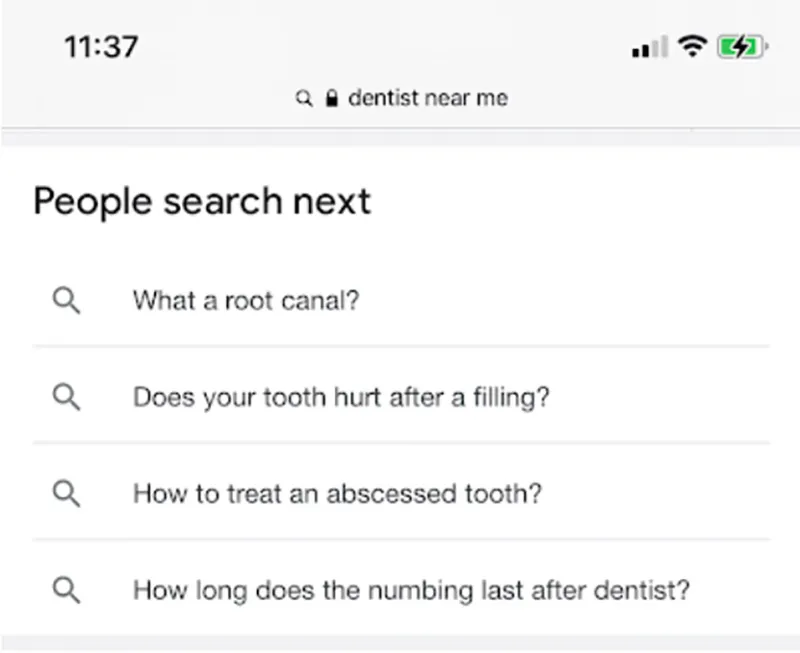Tap the padlock icon beside the search query

tap(333, 98)
